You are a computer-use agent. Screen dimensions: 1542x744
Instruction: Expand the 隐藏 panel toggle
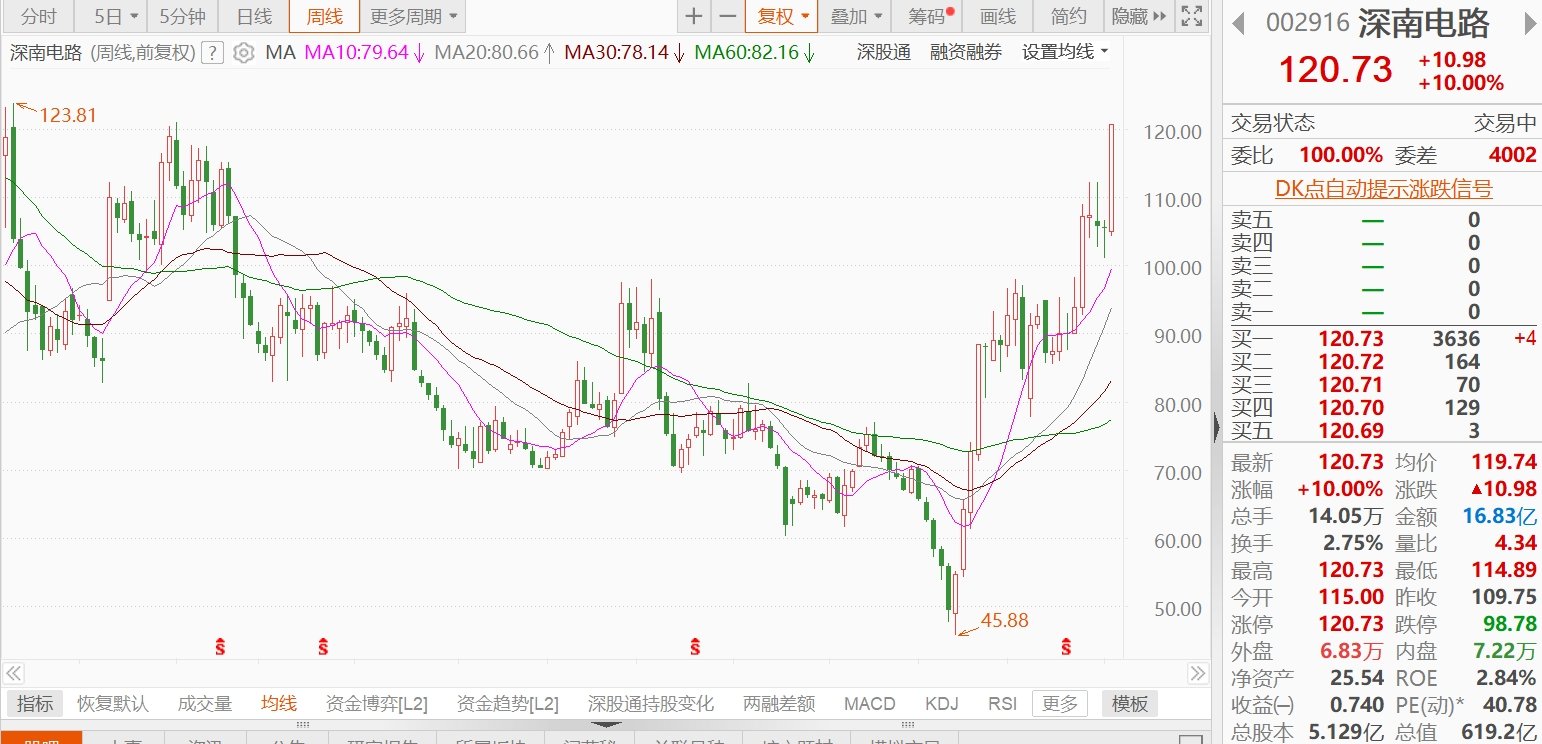point(1139,16)
